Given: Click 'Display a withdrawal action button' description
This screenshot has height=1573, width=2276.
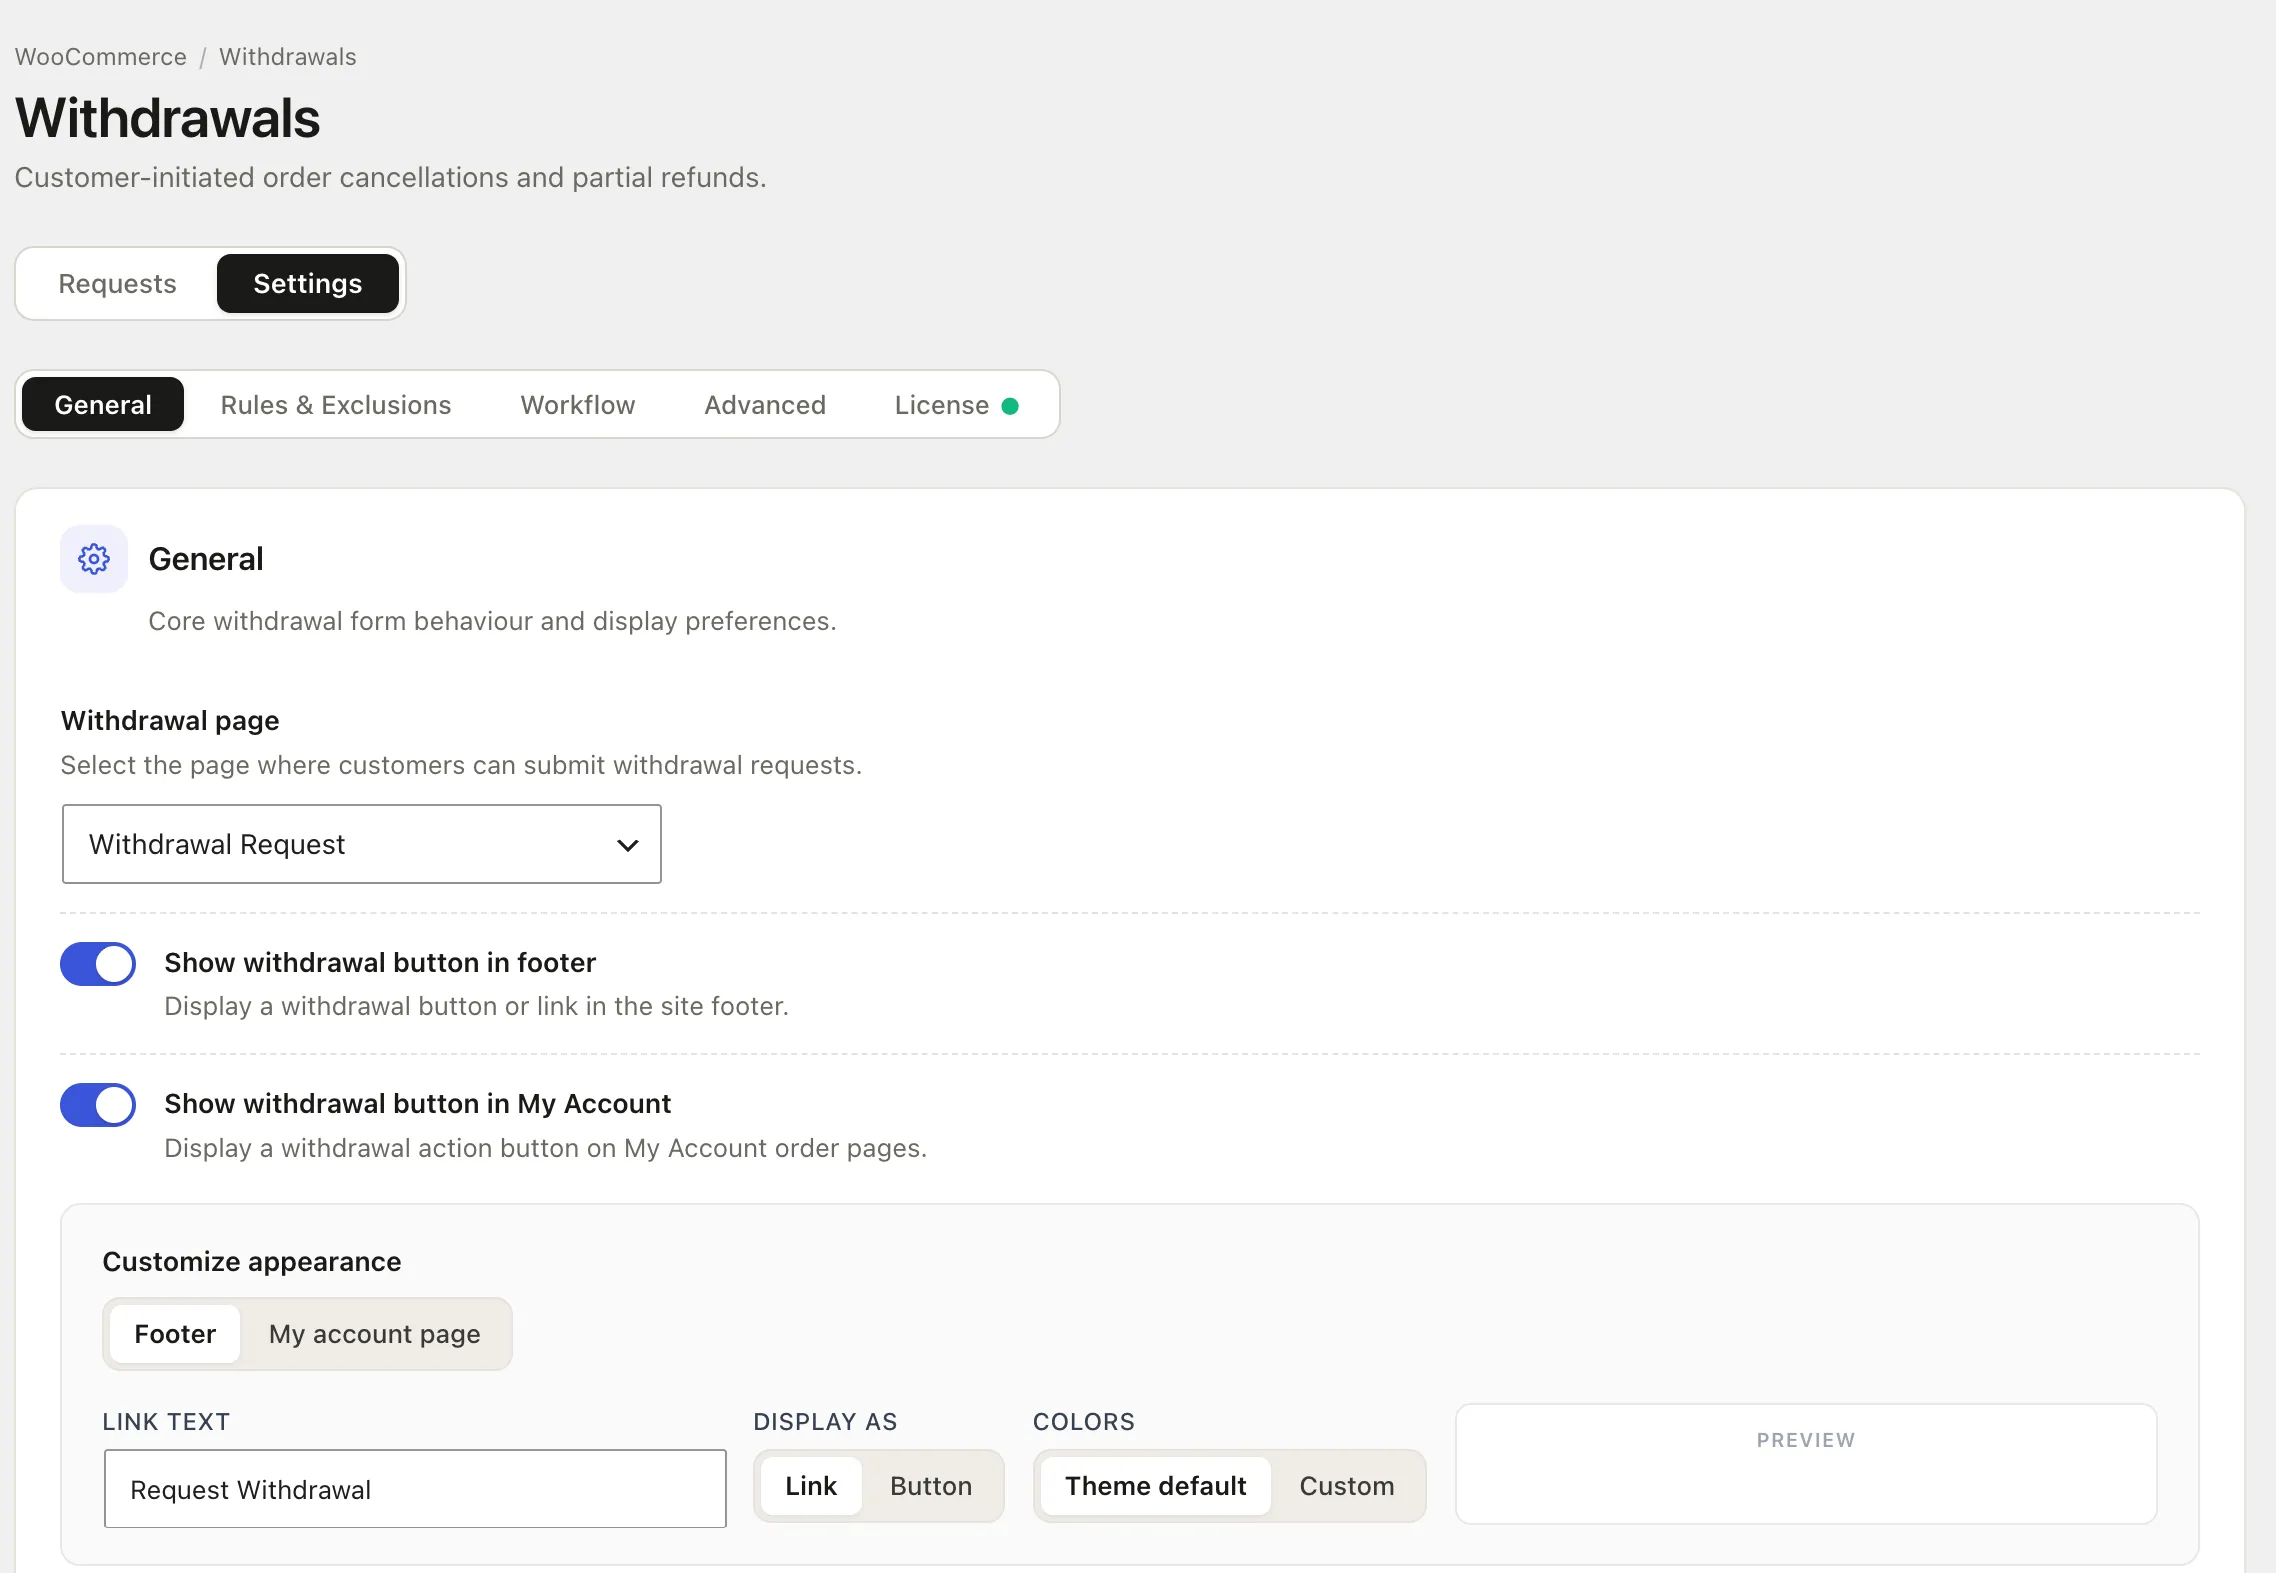Looking at the screenshot, I should tap(545, 1149).
